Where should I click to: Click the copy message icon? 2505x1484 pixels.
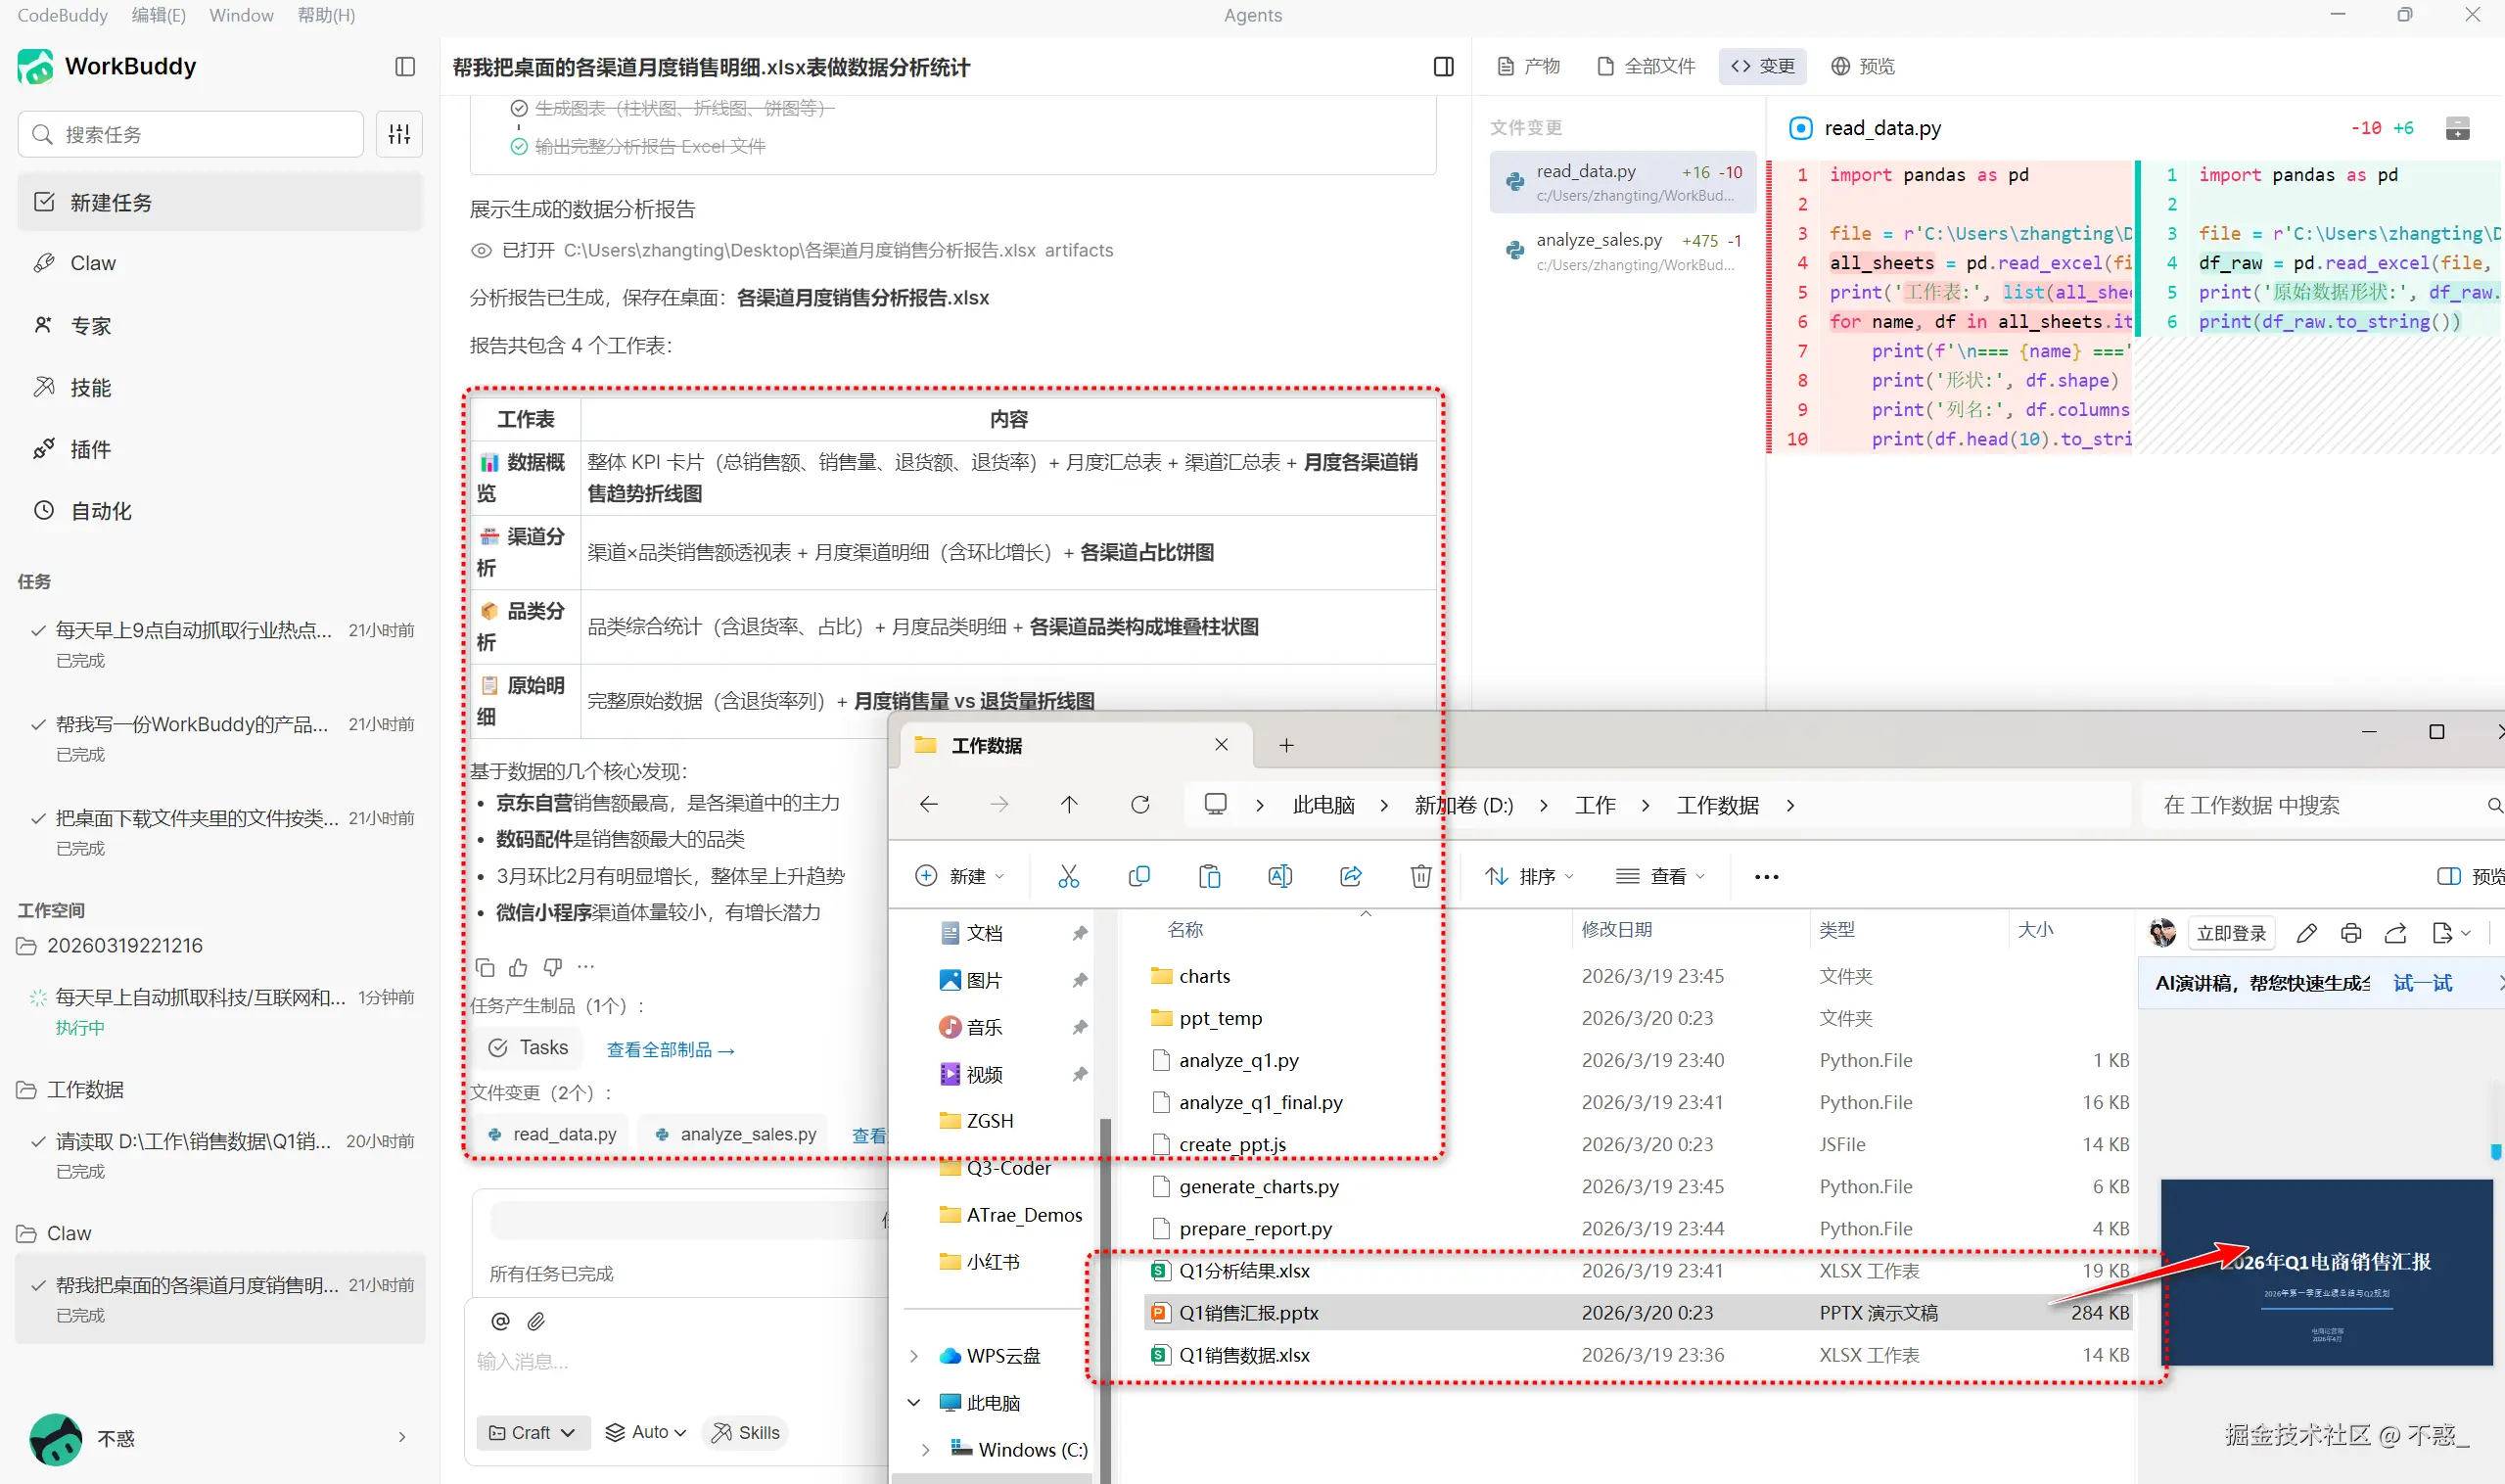click(485, 967)
